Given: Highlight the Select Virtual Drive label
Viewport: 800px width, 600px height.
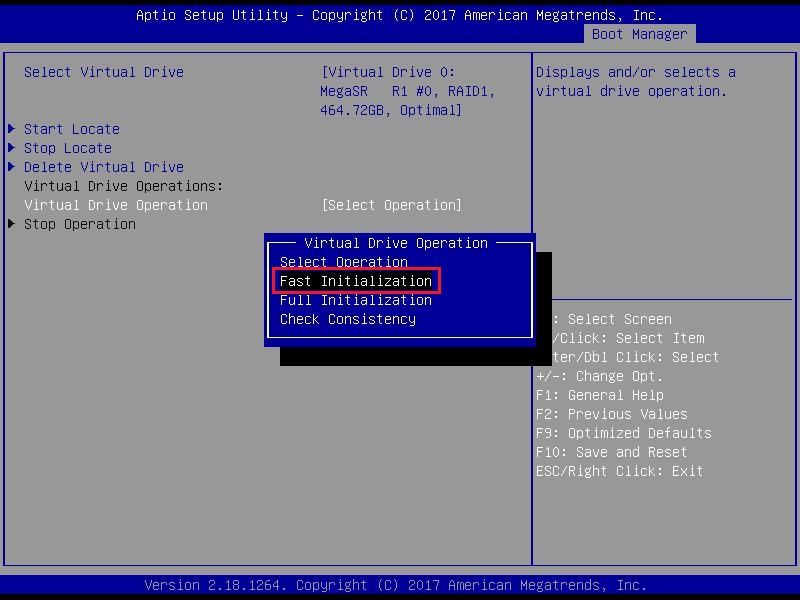Looking at the screenshot, I should click(x=104, y=72).
